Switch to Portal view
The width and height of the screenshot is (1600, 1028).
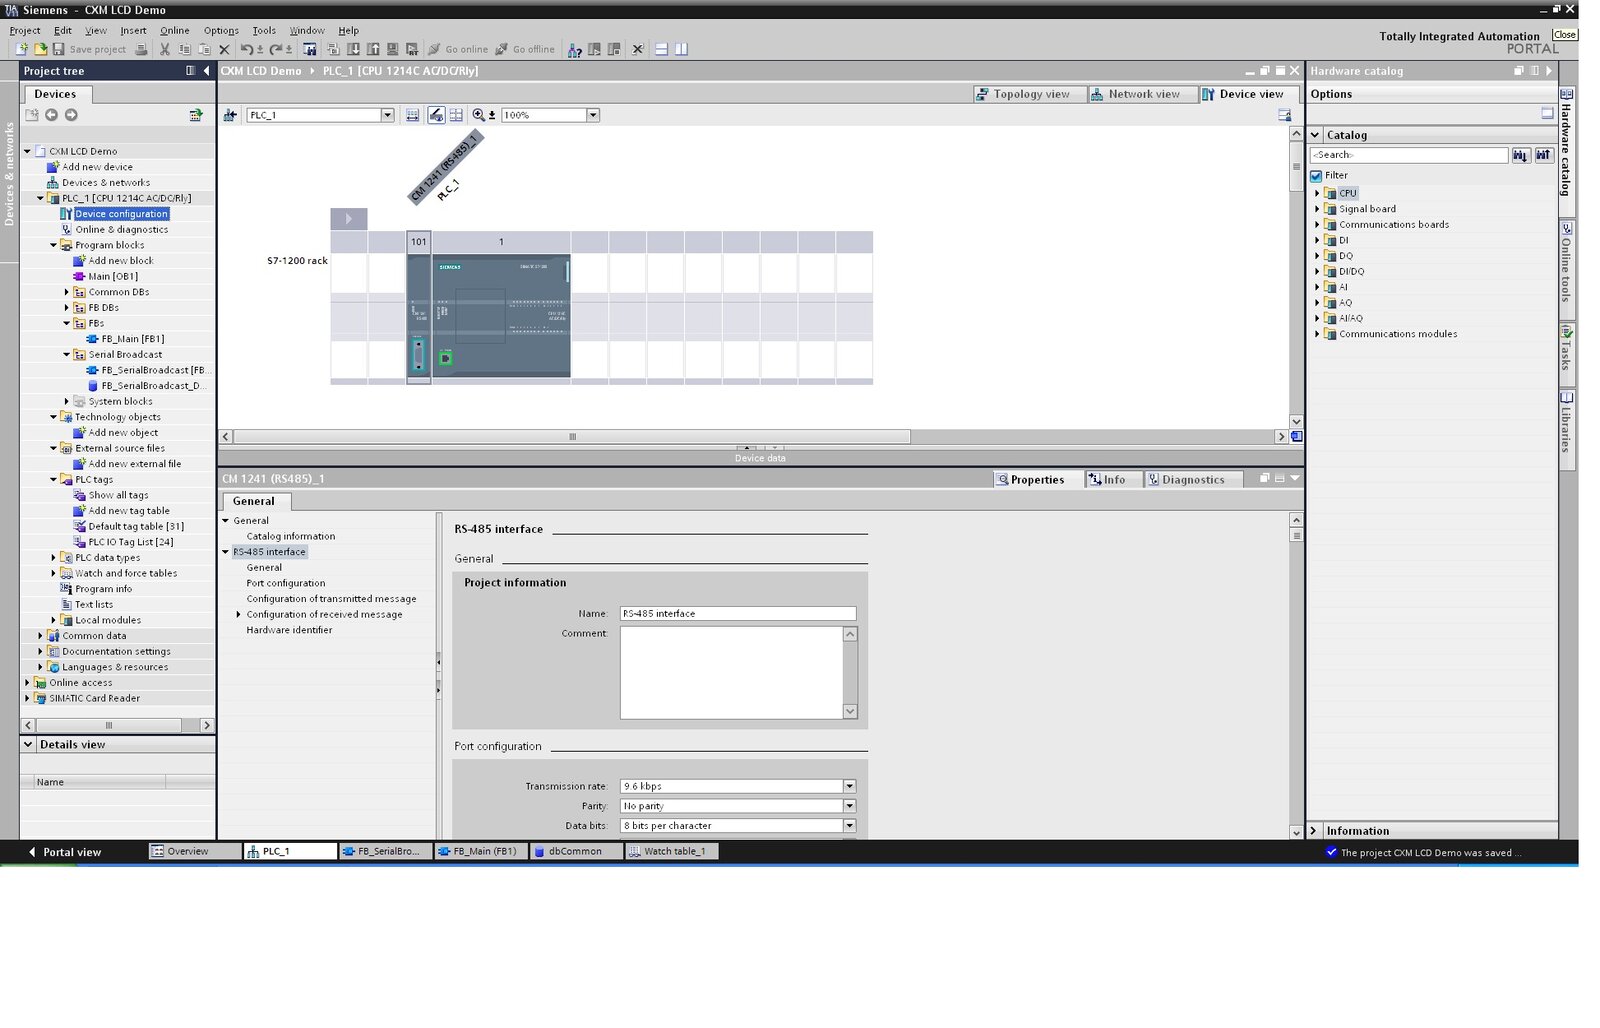pos(66,852)
